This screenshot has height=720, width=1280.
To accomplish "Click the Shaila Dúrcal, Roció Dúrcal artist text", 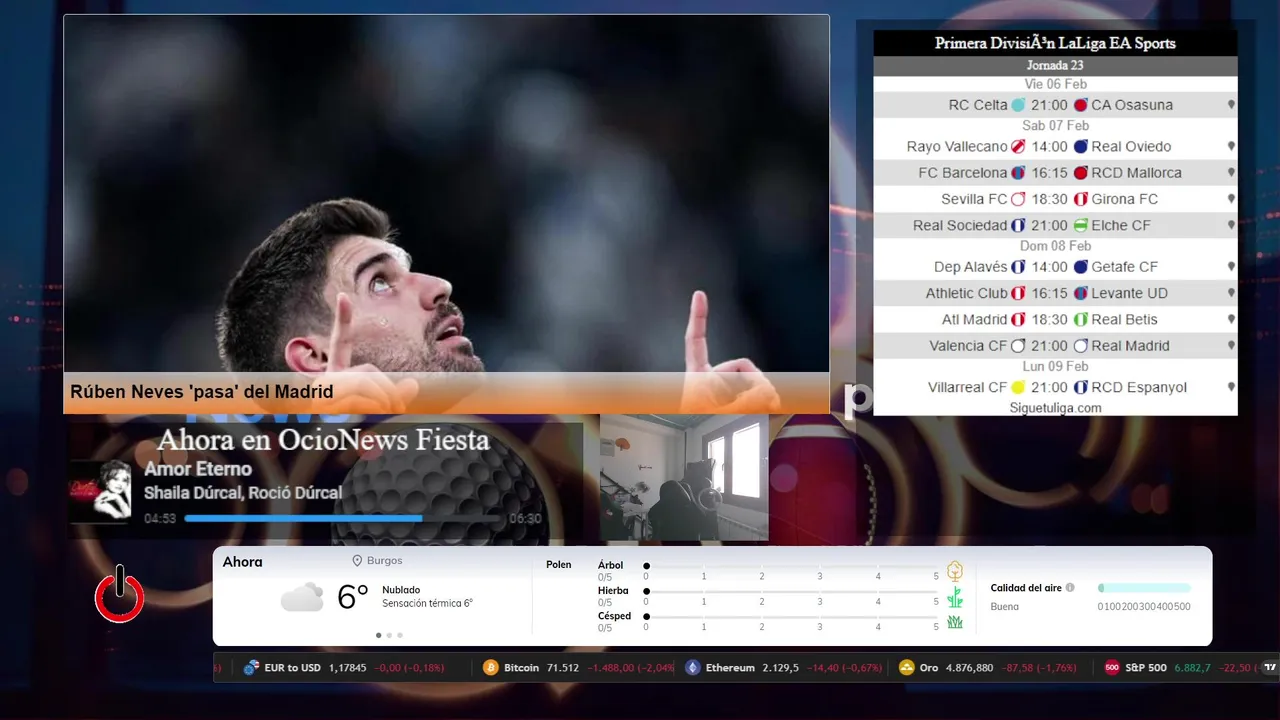I will click(x=243, y=493).
